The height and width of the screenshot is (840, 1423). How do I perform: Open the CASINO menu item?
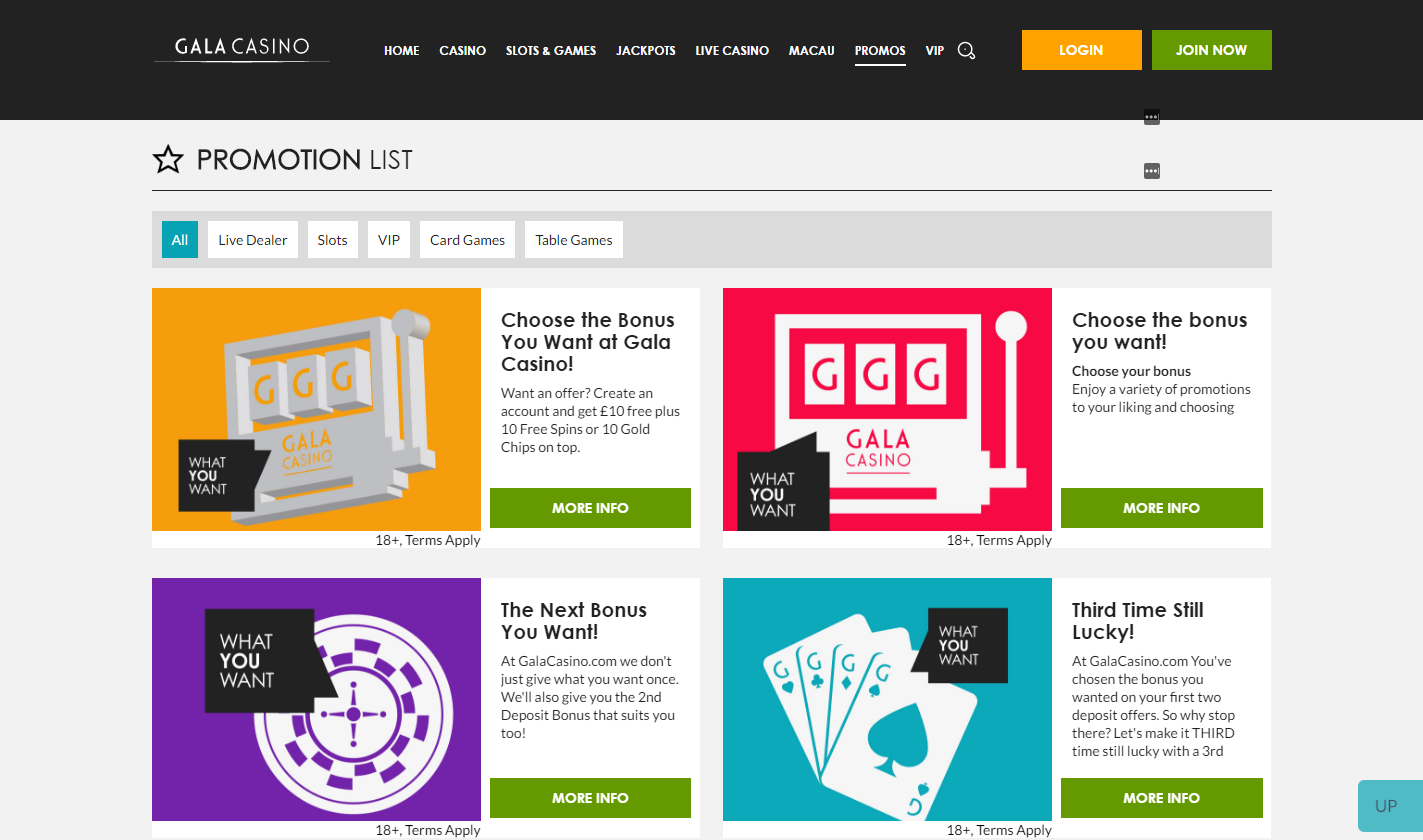pos(463,50)
